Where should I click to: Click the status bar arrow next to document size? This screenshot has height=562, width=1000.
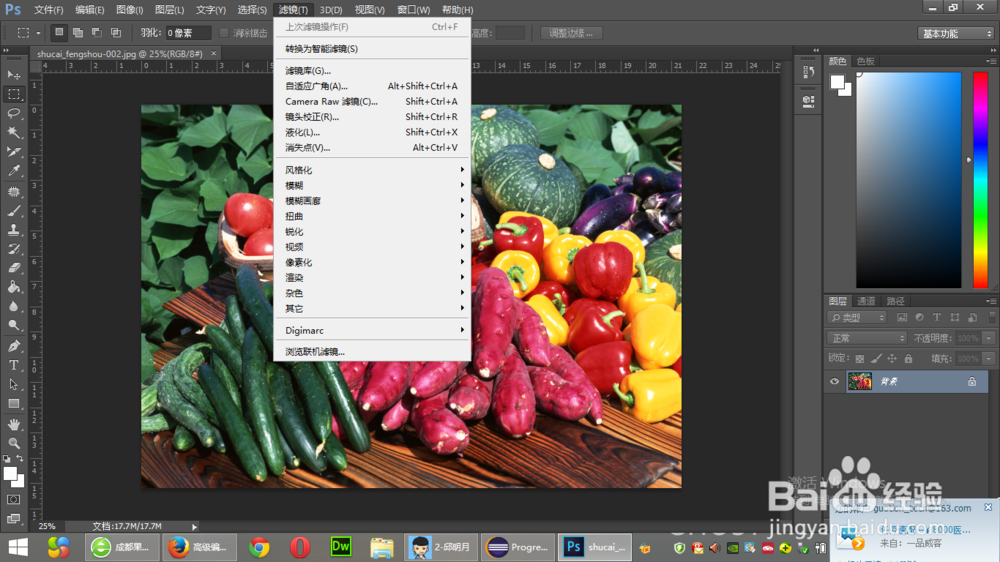pyautogui.click(x=195, y=526)
